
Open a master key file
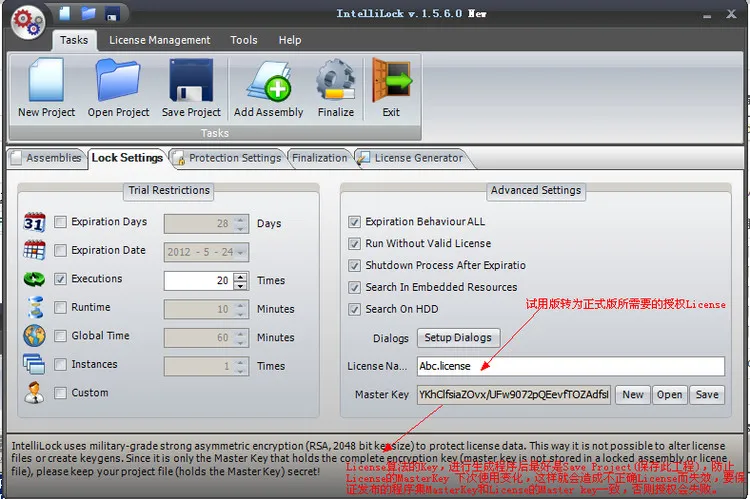coord(669,395)
